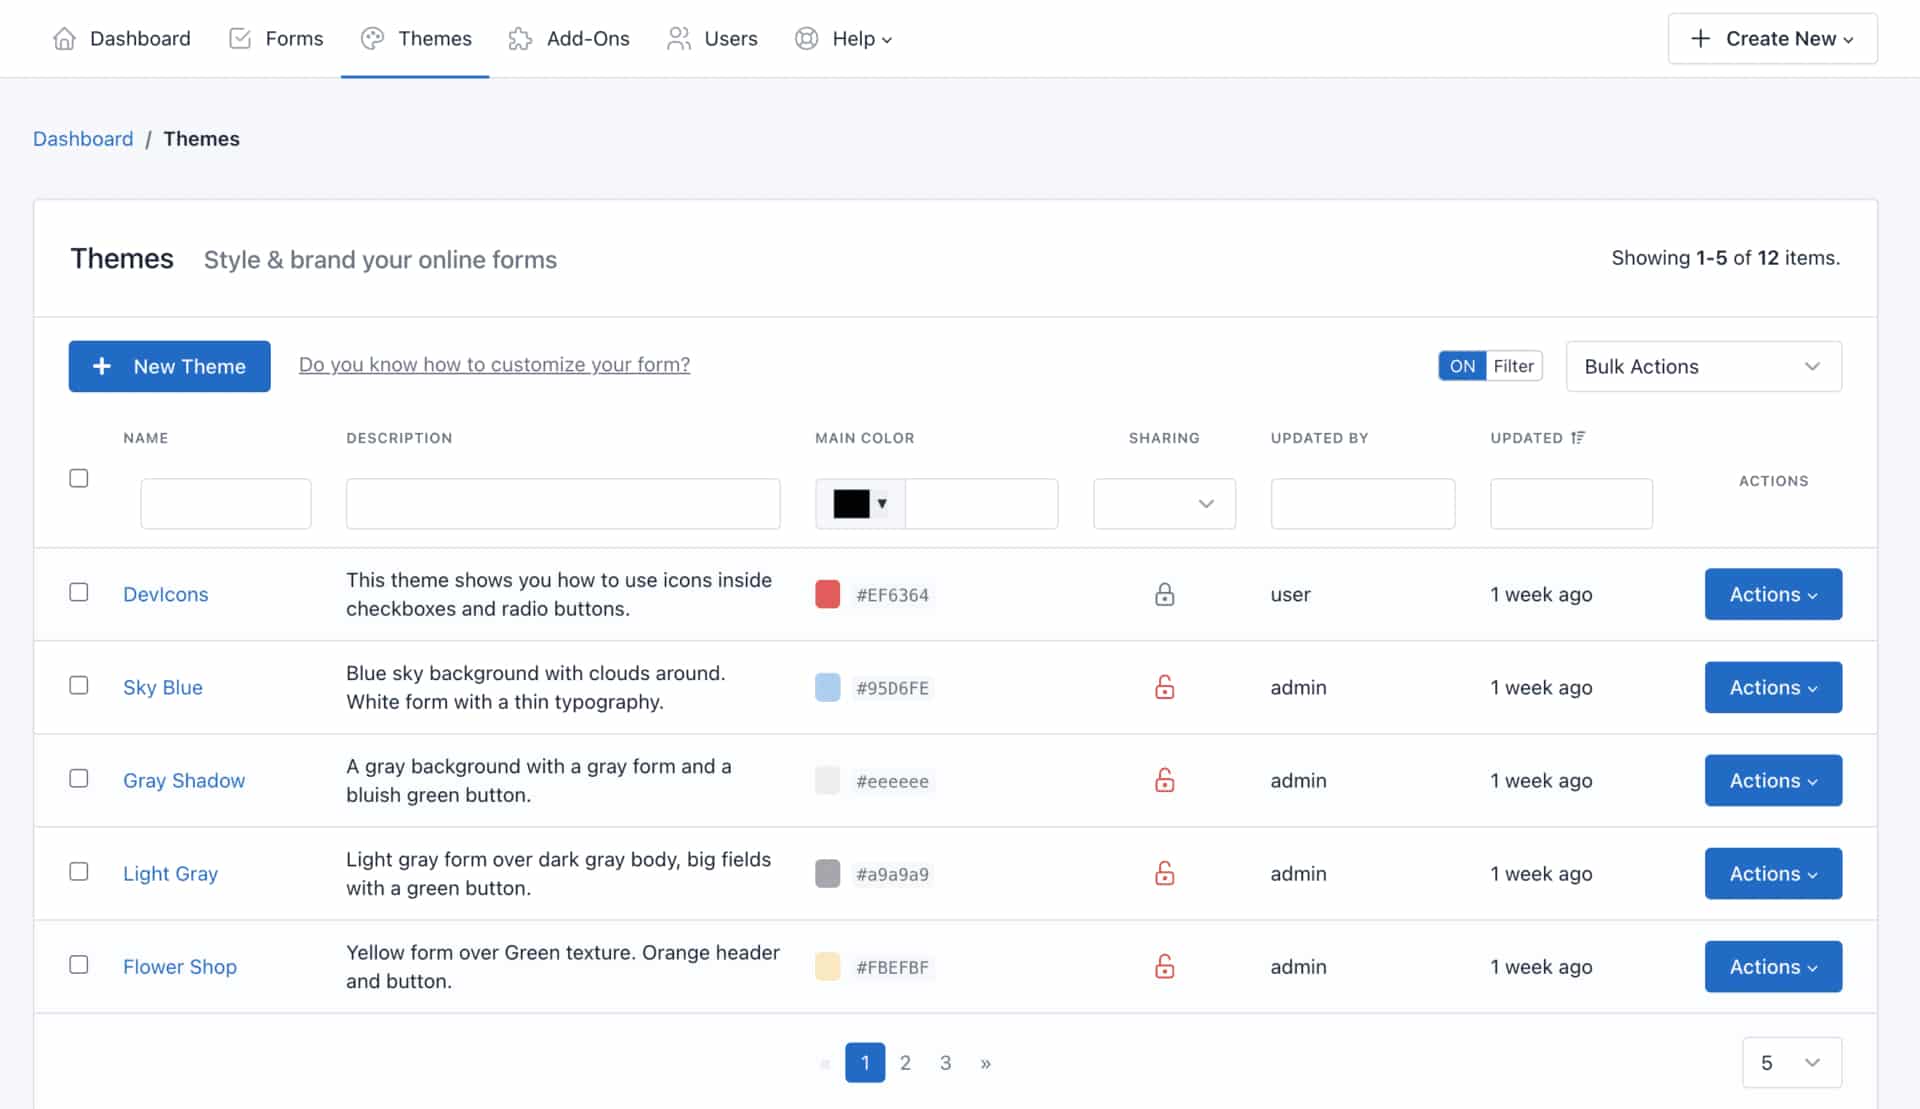Click the Dashboard home icon
The height and width of the screenshot is (1109, 1920).
click(x=64, y=38)
